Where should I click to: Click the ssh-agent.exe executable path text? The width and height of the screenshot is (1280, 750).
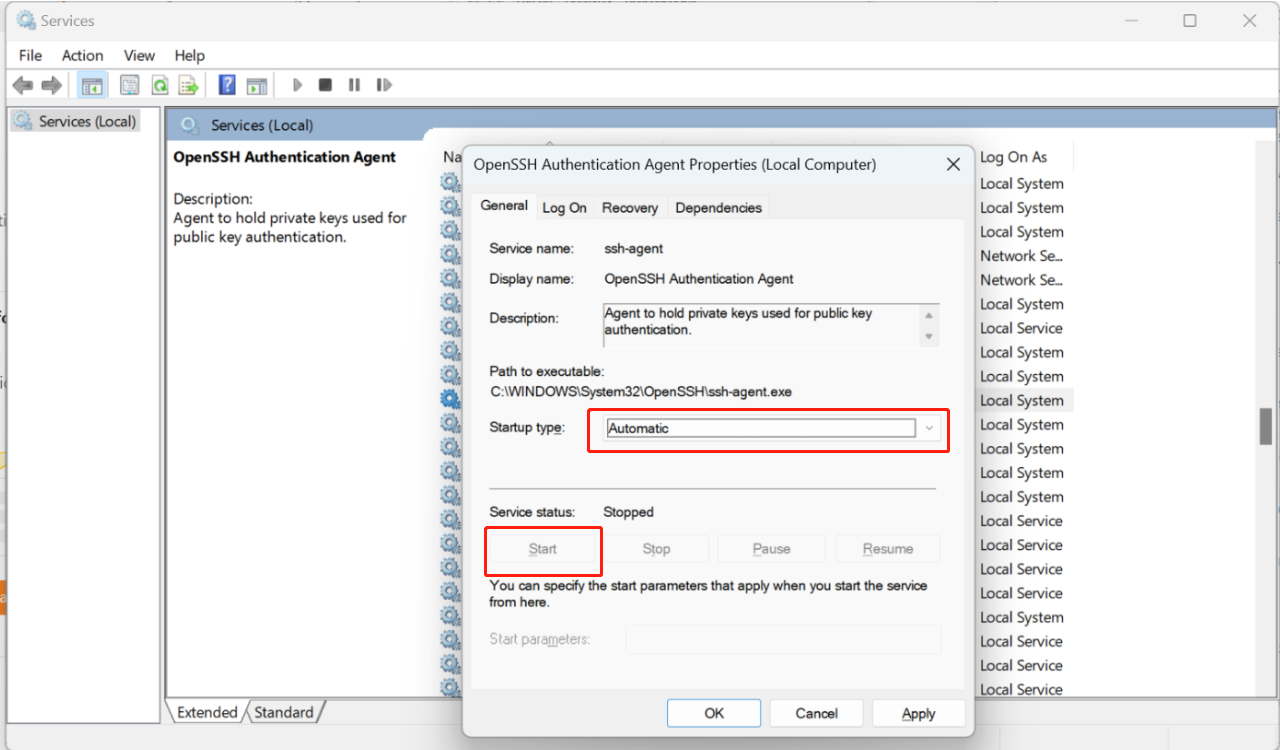pyautogui.click(x=640, y=392)
